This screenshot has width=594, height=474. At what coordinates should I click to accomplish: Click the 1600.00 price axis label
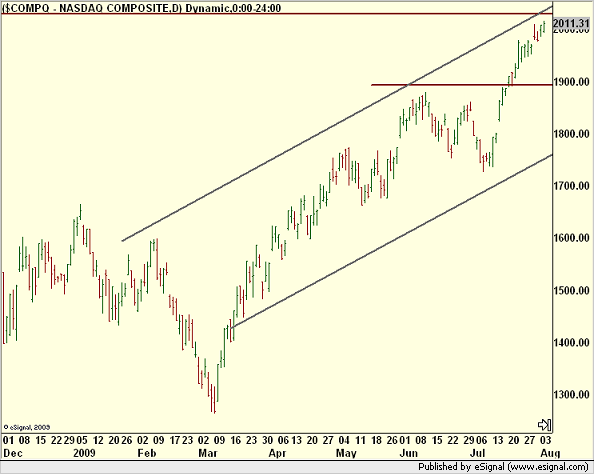tap(571, 238)
